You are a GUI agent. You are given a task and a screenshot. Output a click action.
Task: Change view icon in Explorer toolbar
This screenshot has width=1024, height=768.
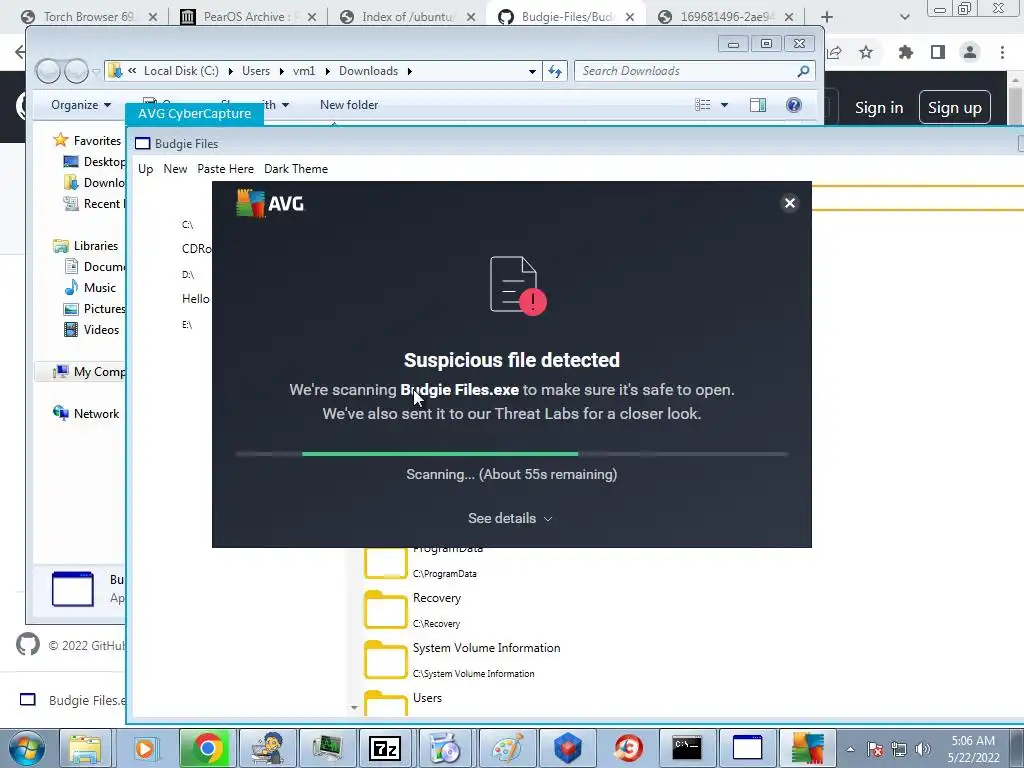pyautogui.click(x=703, y=105)
